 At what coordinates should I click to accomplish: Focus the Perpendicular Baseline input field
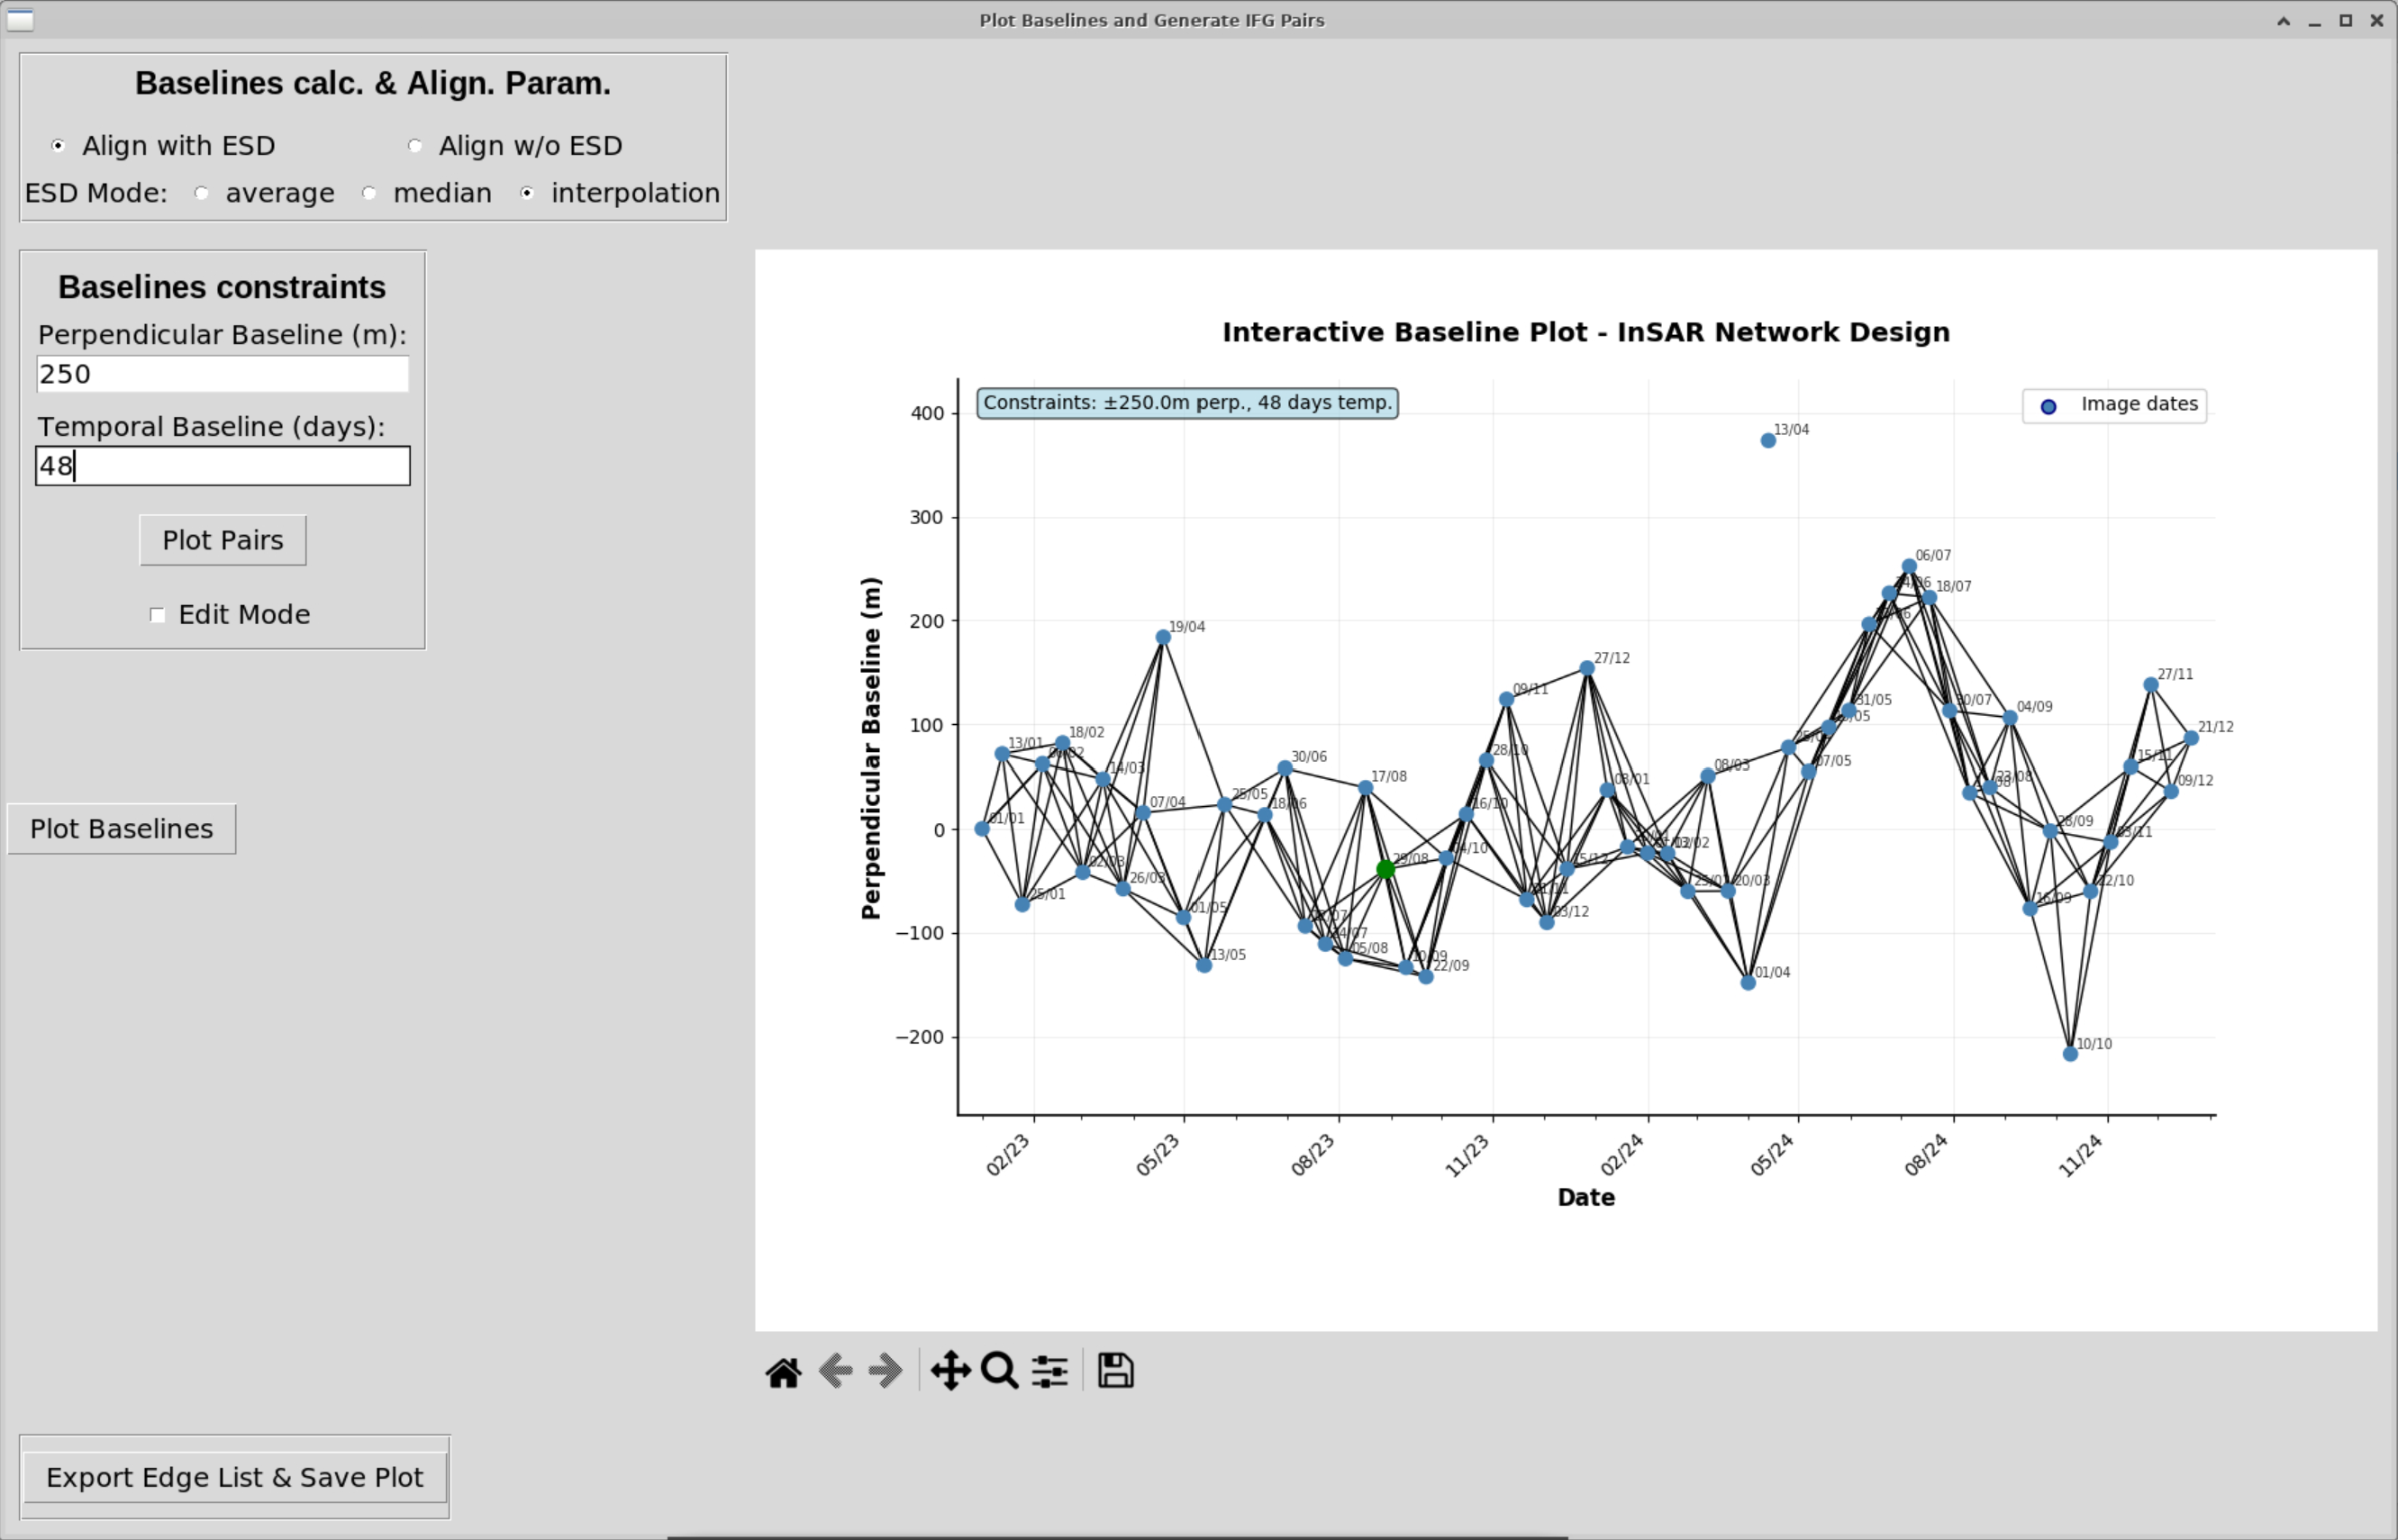[x=223, y=374]
